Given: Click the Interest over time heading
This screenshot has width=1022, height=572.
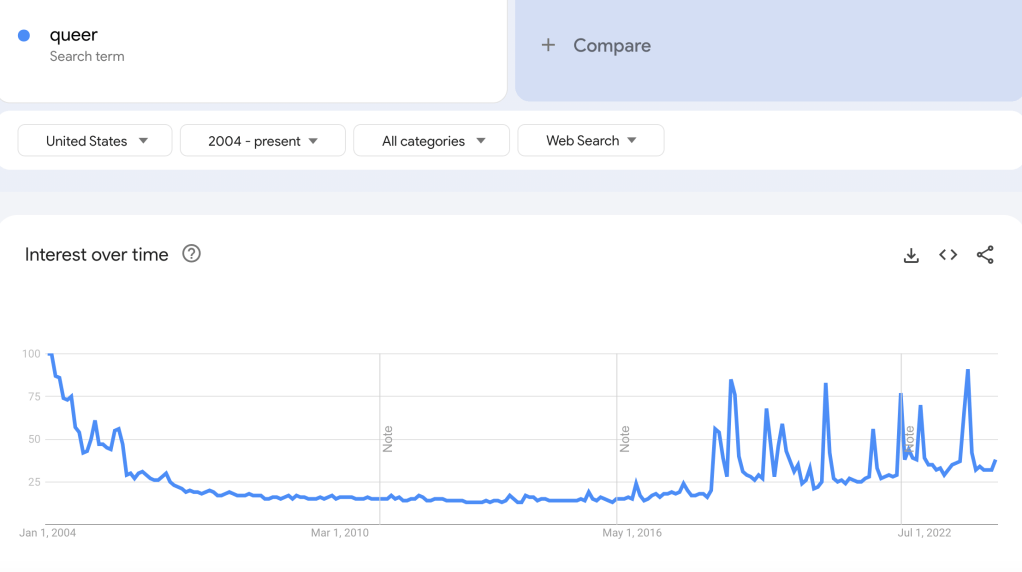Looking at the screenshot, I should [x=97, y=255].
